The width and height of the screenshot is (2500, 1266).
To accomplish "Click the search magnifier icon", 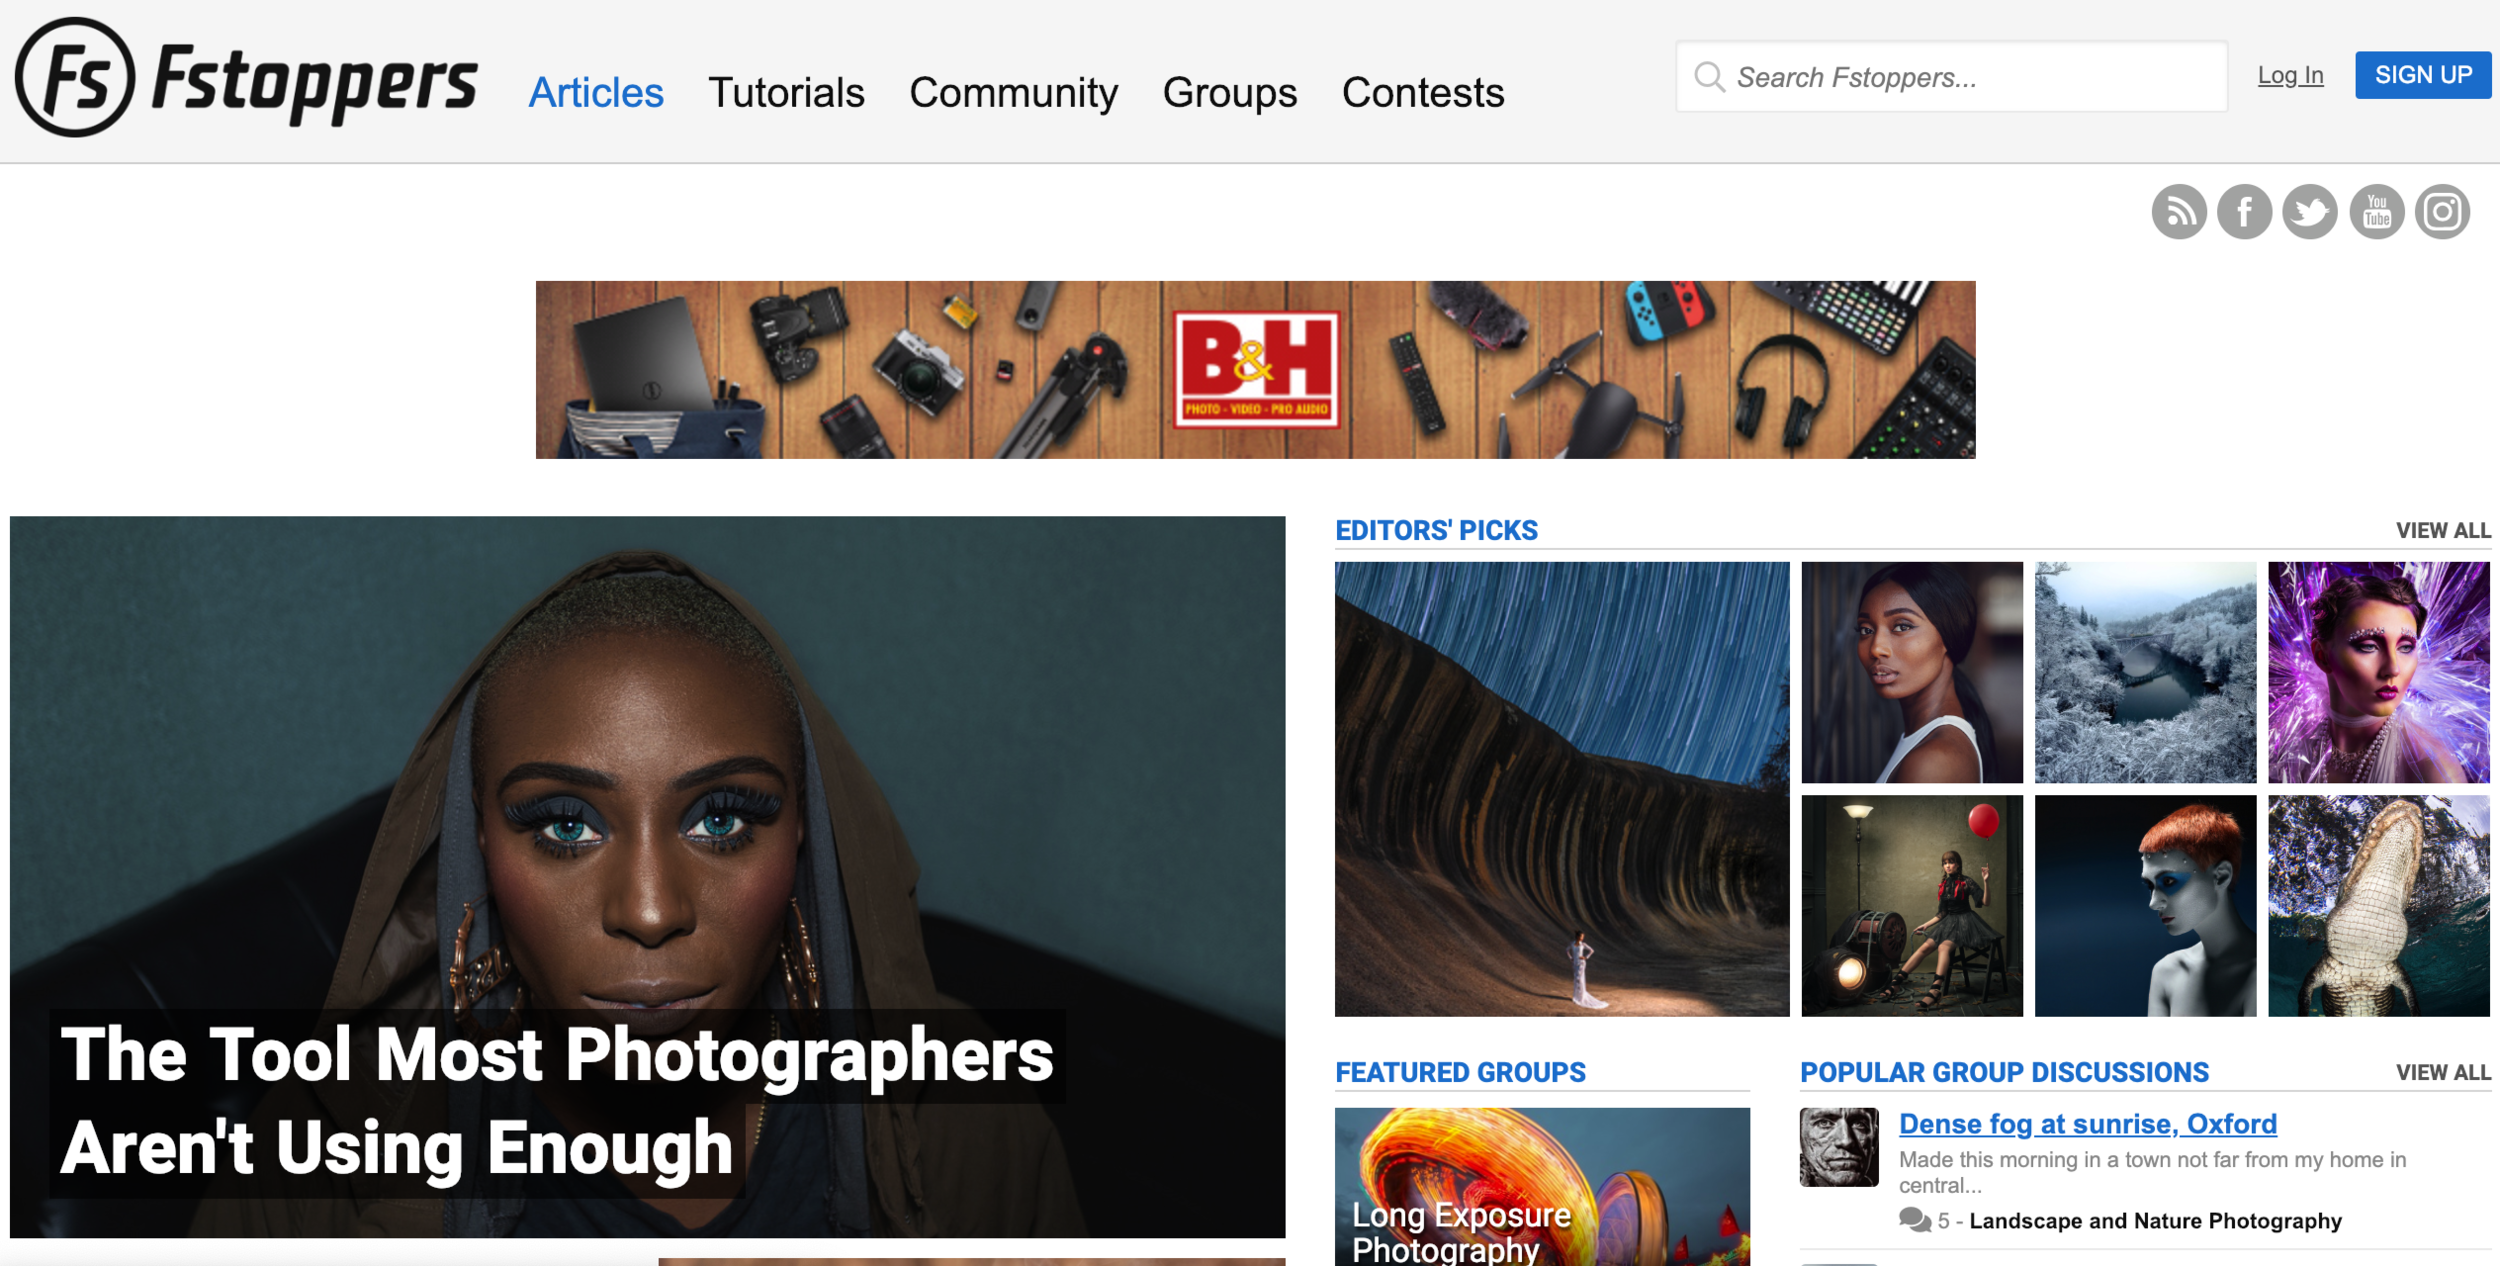I will click(1709, 77).
